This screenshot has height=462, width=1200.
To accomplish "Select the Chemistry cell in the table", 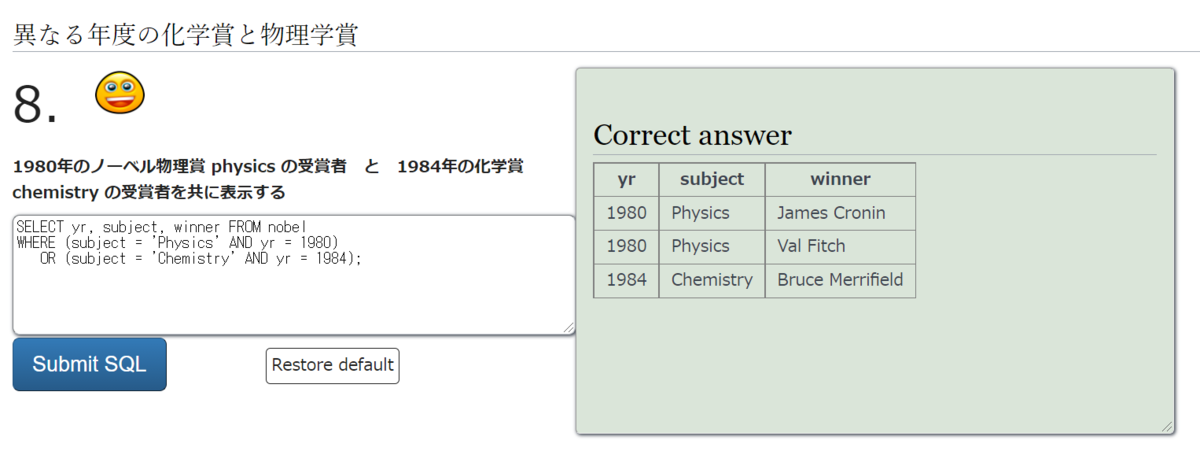I will [x=712, y=280].
